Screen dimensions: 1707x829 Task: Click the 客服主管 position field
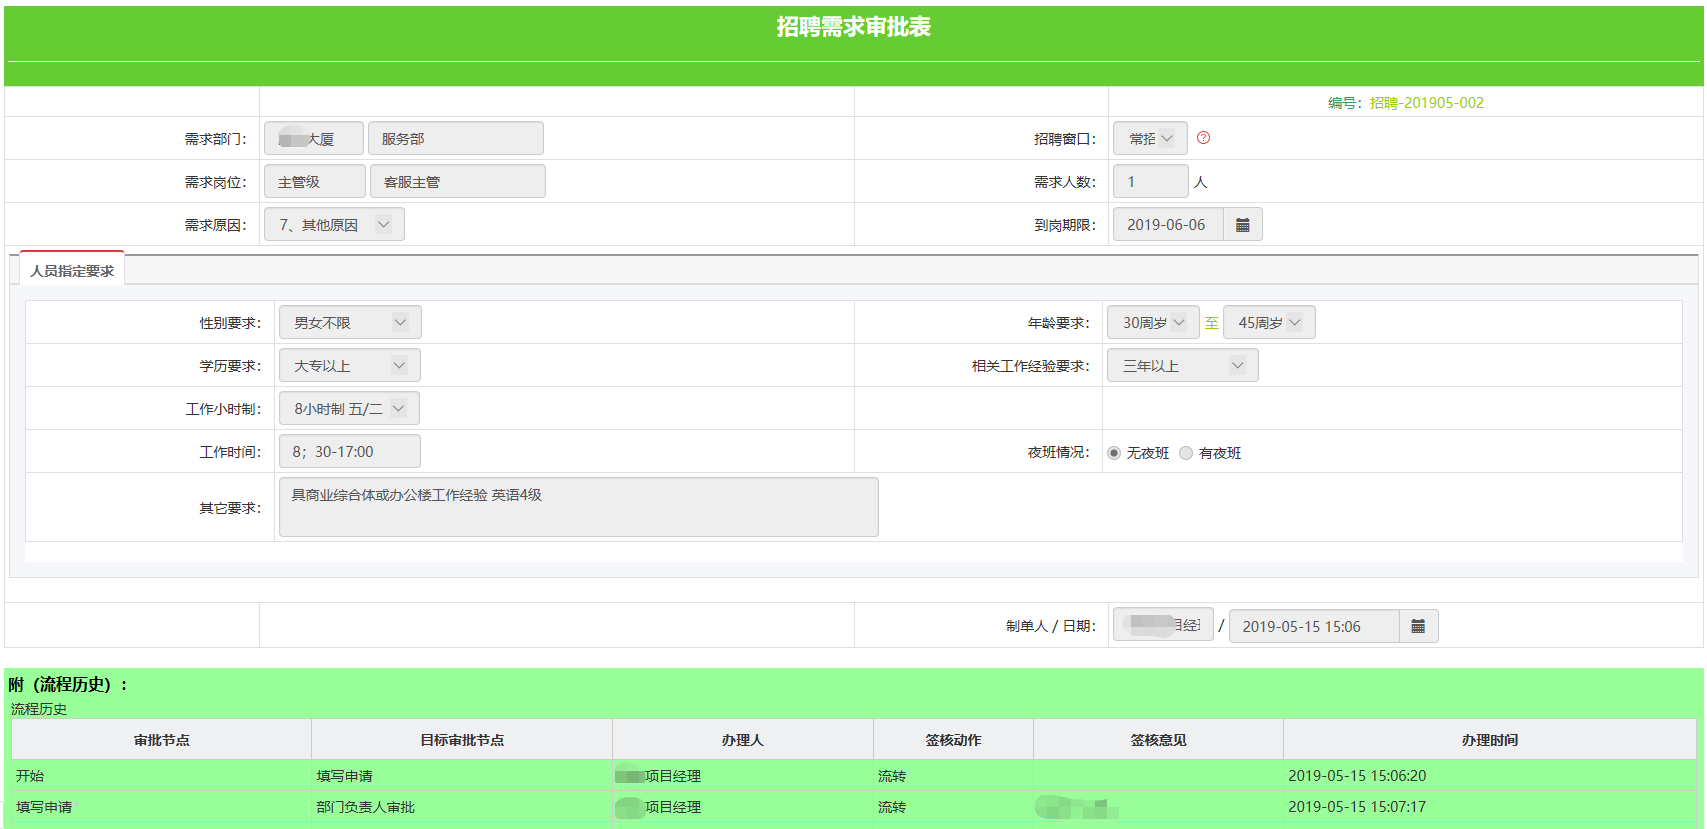(x=457, y=182)
